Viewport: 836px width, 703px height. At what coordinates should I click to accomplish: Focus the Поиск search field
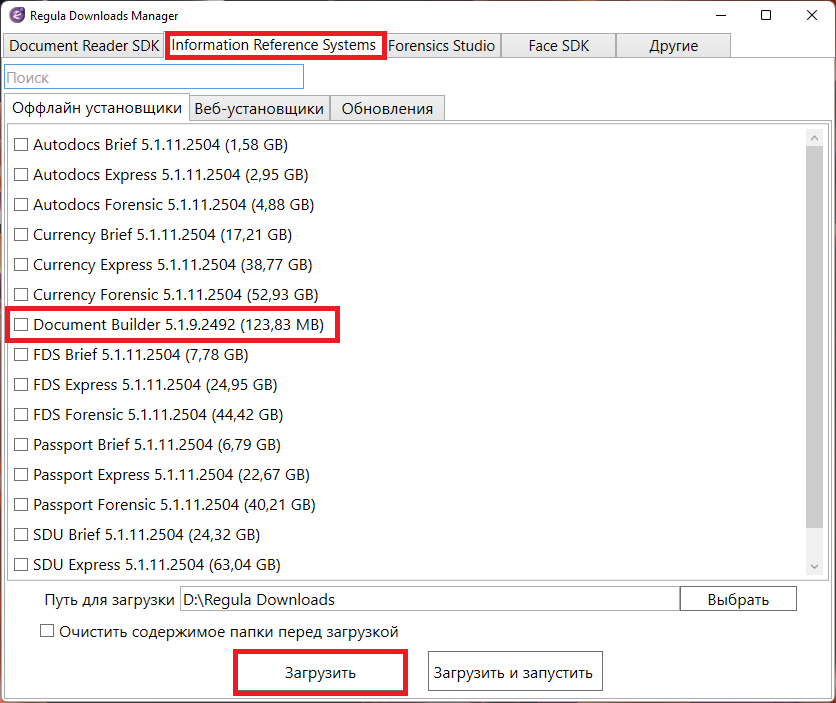click(x=154, y=77)
